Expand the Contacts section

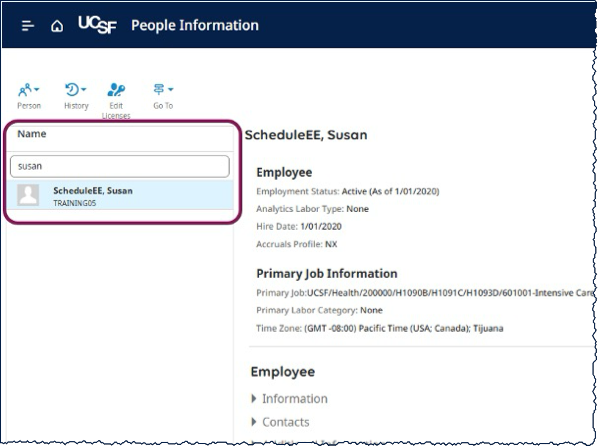coord(280,422)
